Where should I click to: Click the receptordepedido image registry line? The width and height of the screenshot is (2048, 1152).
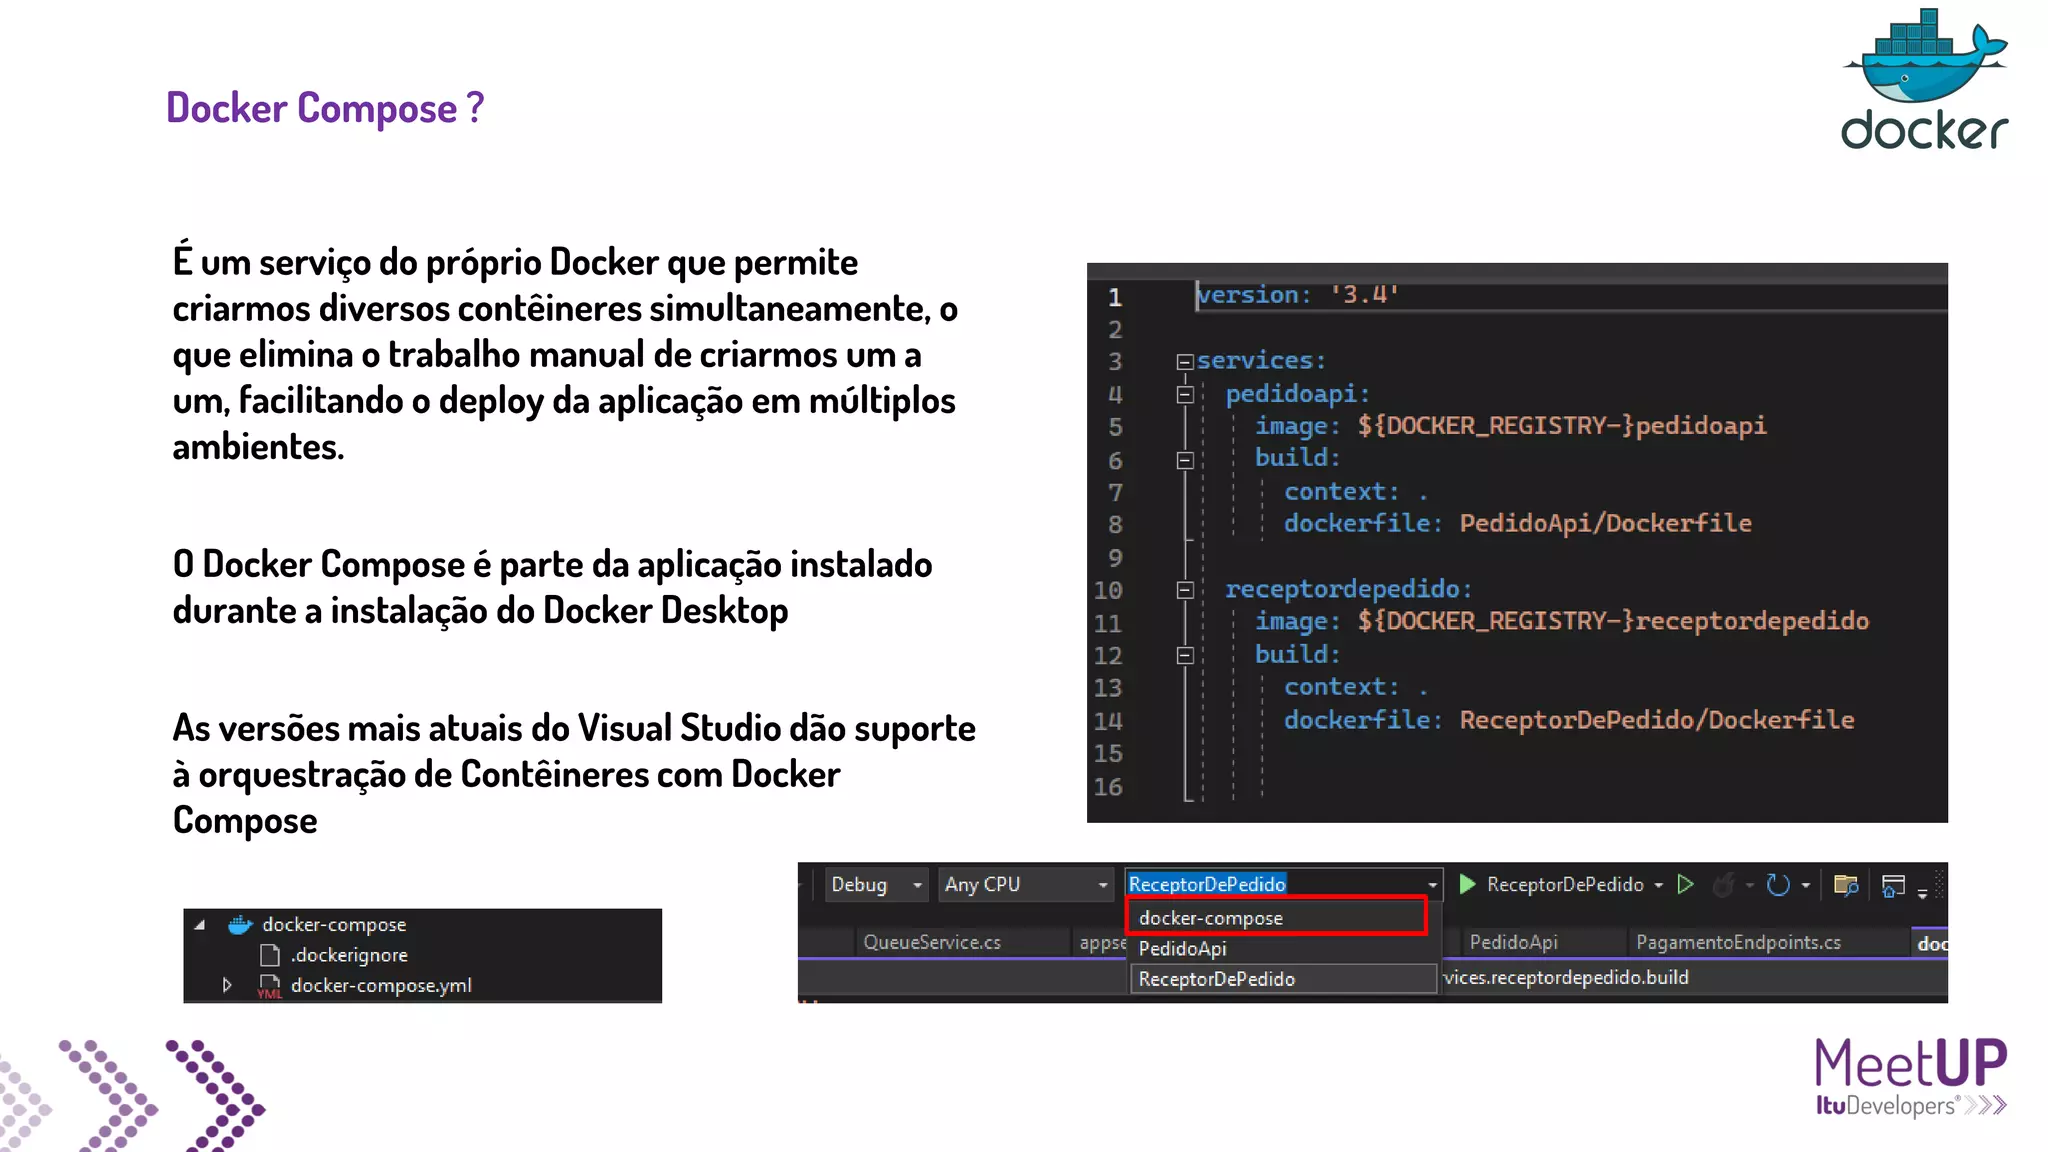pos(1562,621)
